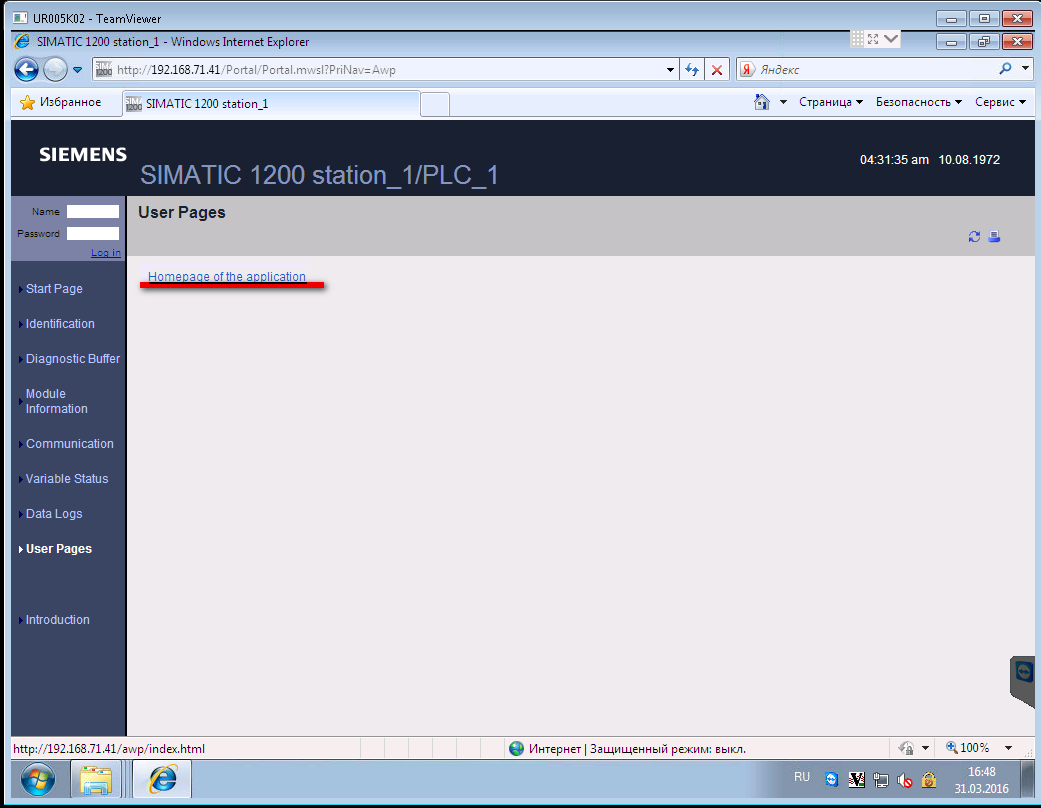This screenshot has width=1041, height=808.
Task: Go to Variable Status in sidebar
Action: (66, 479)
